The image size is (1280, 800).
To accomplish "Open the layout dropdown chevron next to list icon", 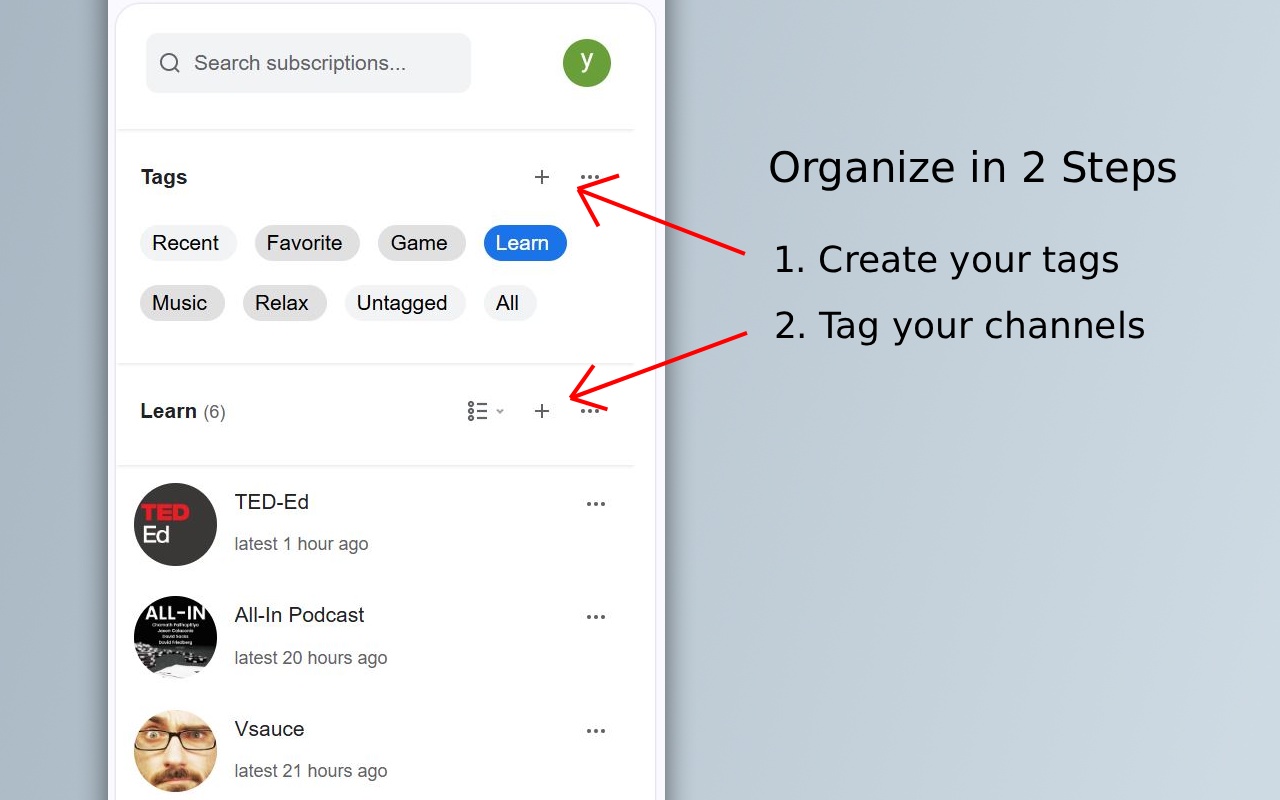I will click(x=500, y=410).
